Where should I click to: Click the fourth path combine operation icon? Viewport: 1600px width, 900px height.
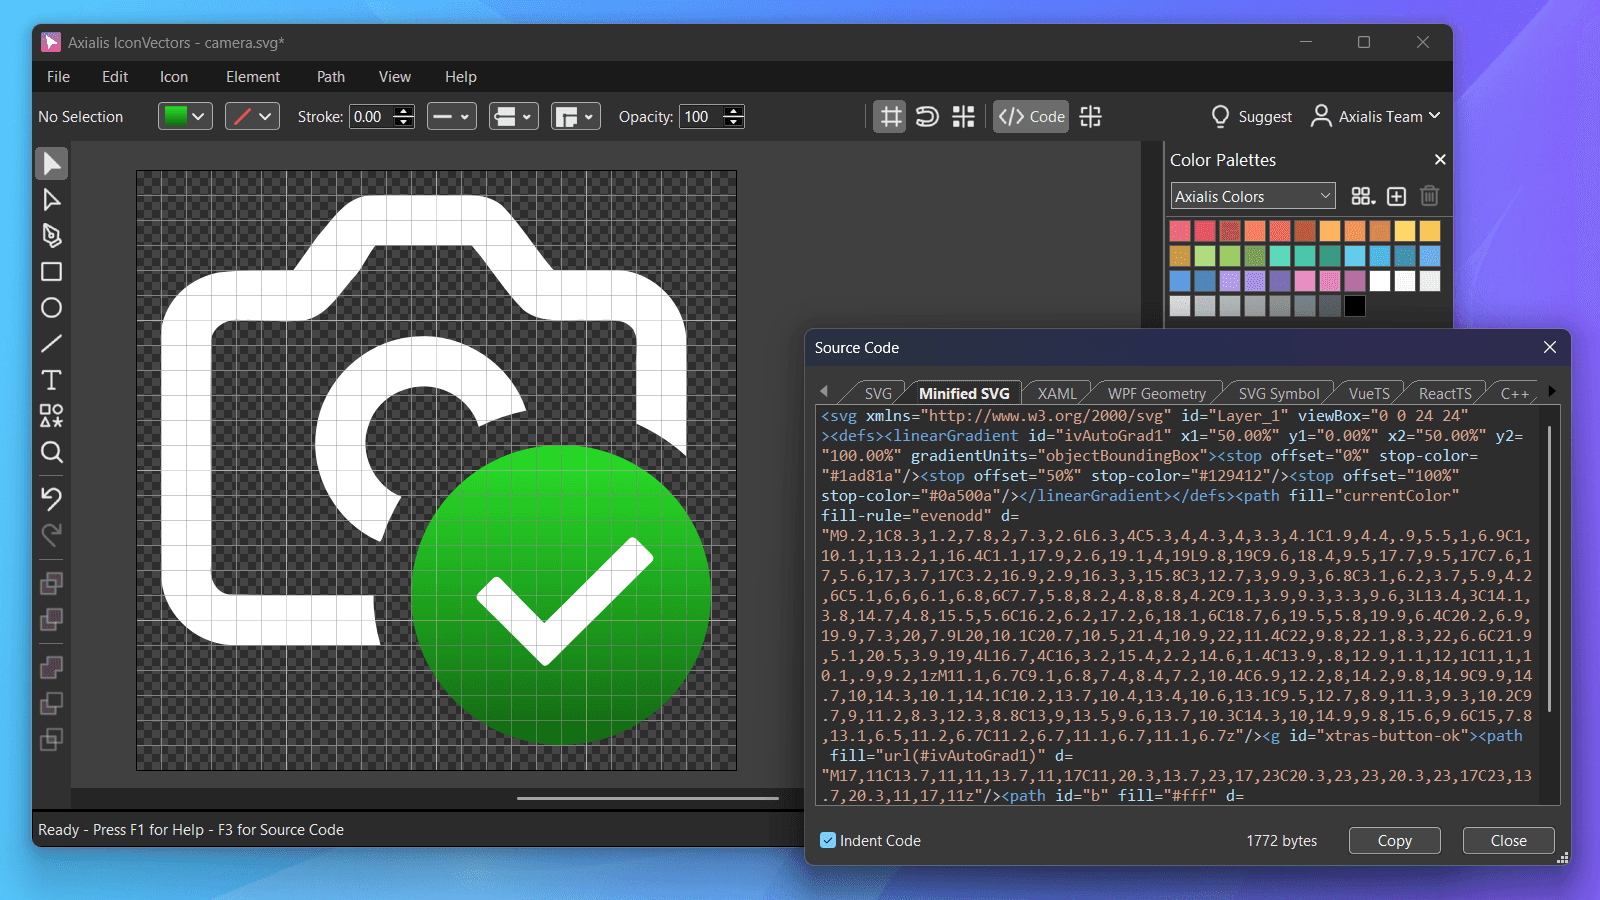pos(52,704)
